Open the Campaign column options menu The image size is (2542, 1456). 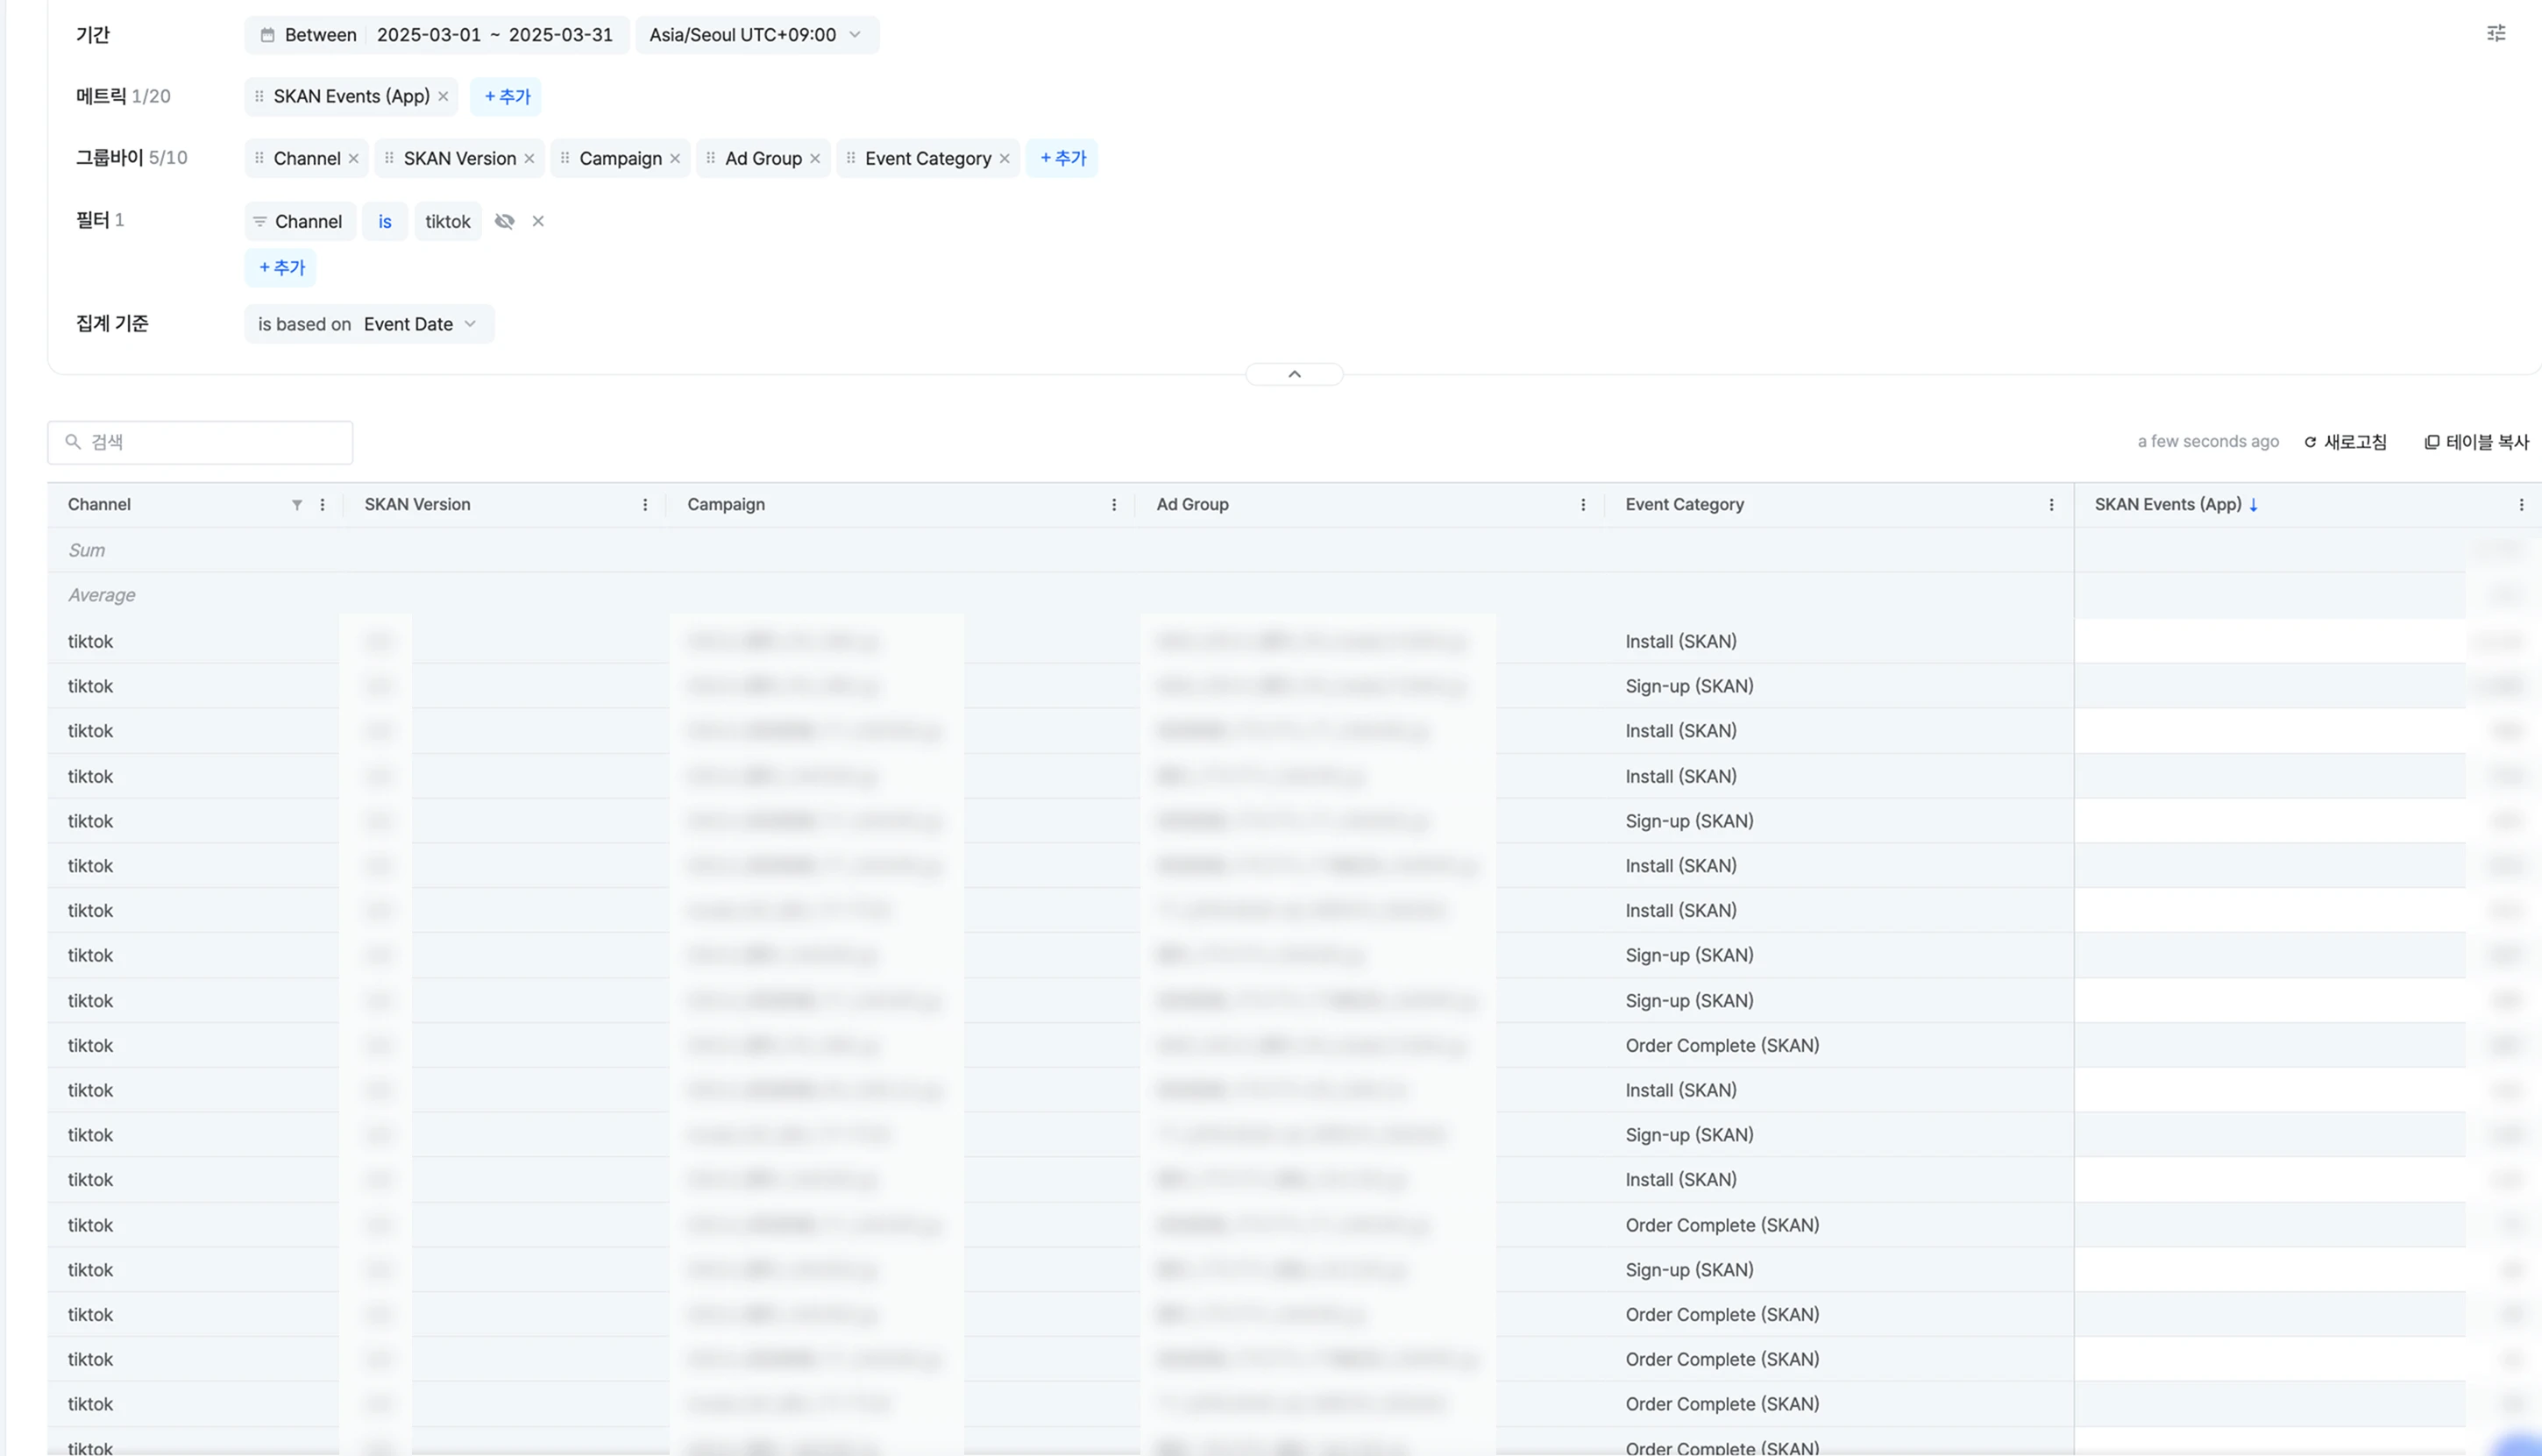1114,505
